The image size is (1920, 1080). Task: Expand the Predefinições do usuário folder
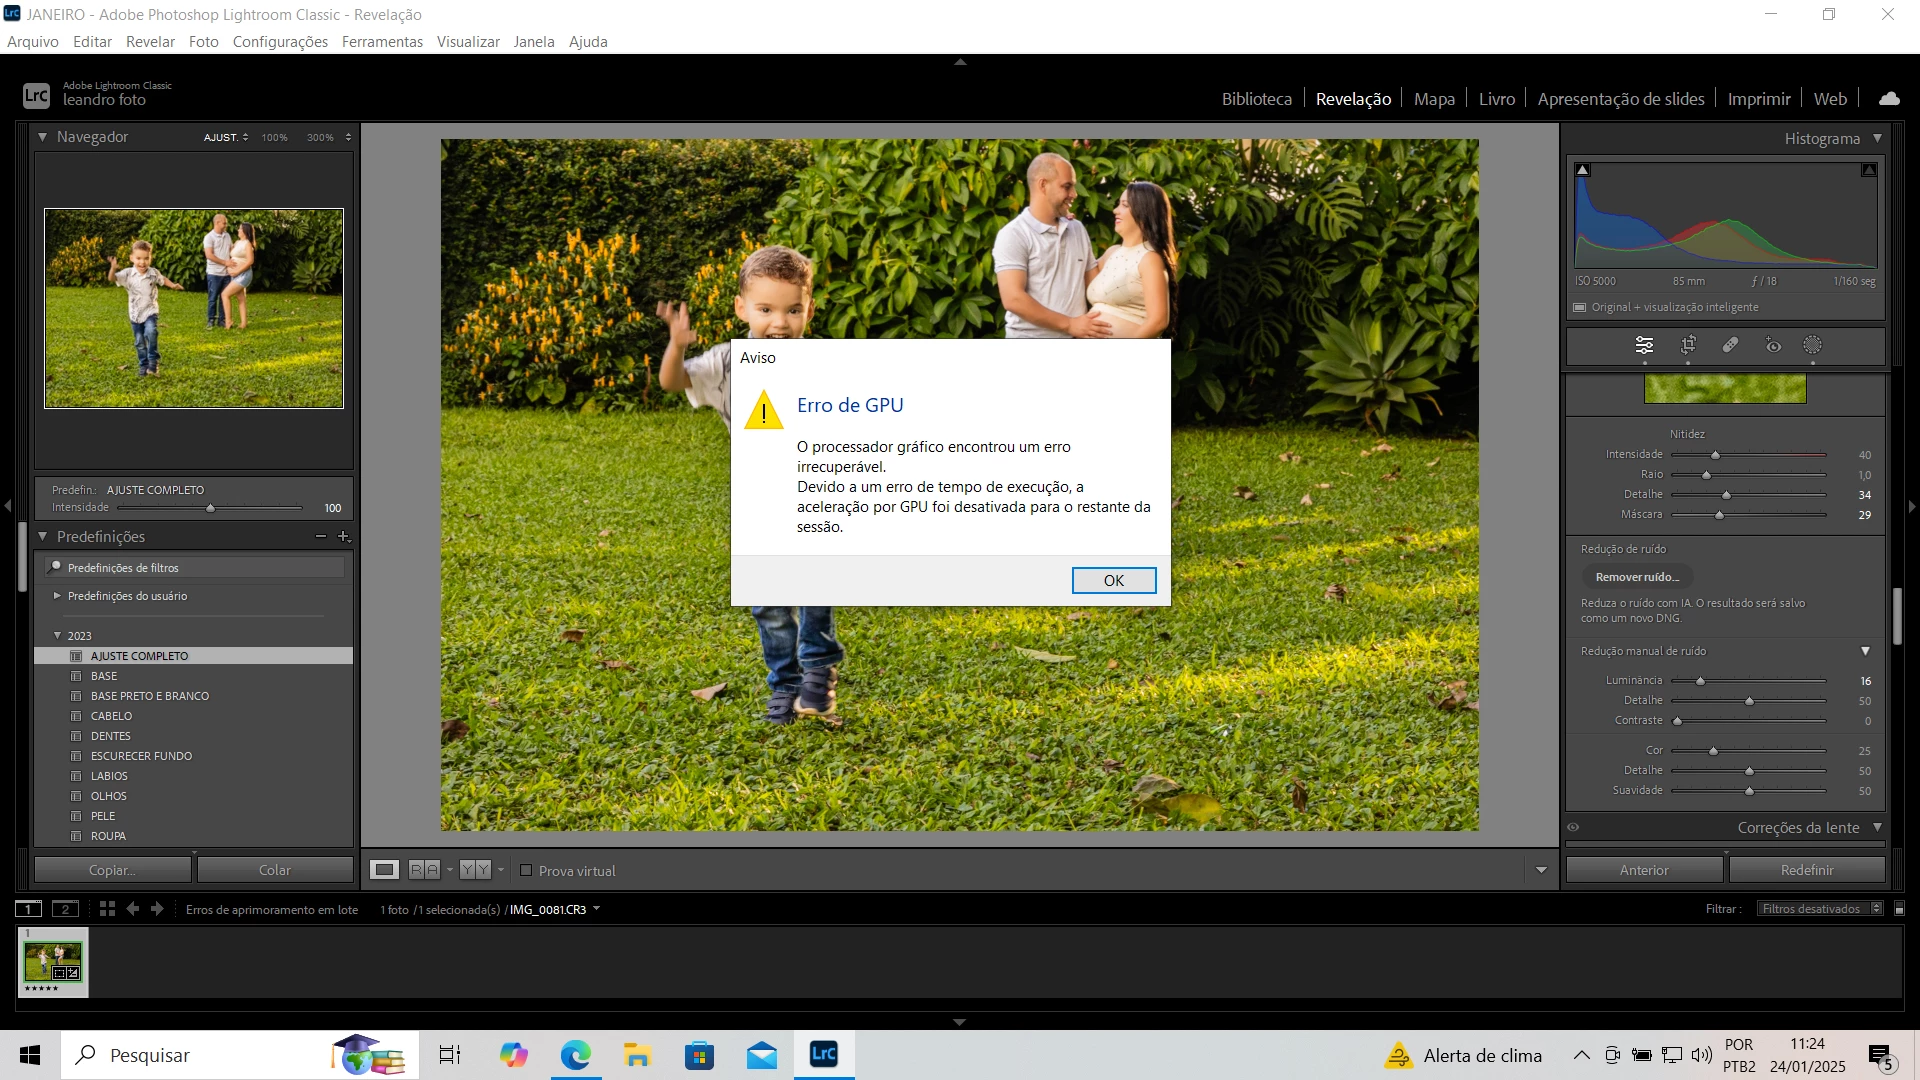tap(57, 596)
